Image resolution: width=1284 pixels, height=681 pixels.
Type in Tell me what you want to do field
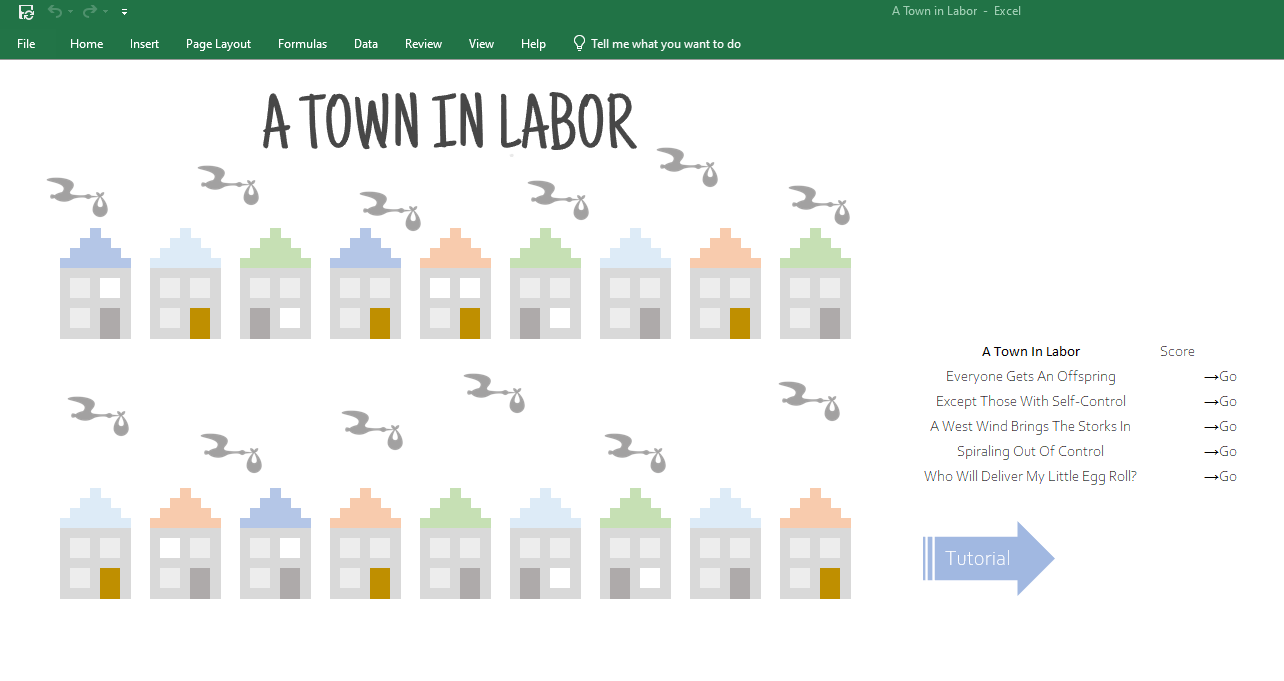pyautogui.click(x=666, y=44)
